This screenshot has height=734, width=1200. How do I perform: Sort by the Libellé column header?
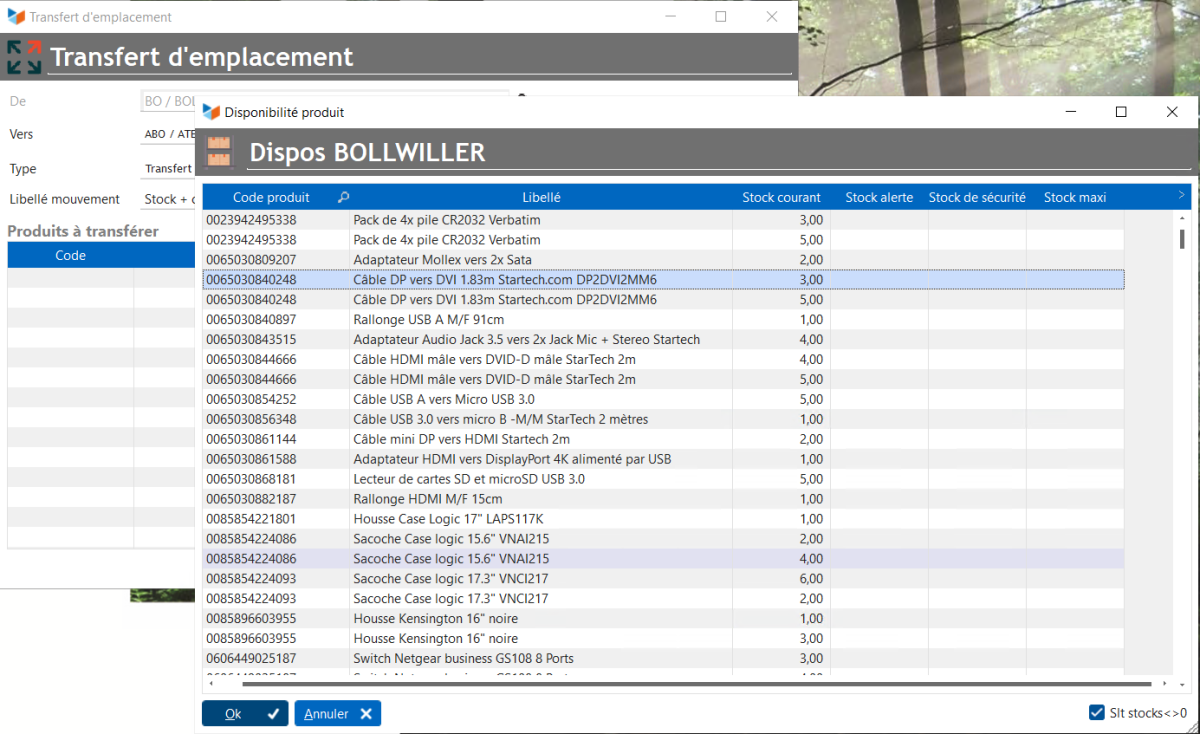click(x=541, y=197)
